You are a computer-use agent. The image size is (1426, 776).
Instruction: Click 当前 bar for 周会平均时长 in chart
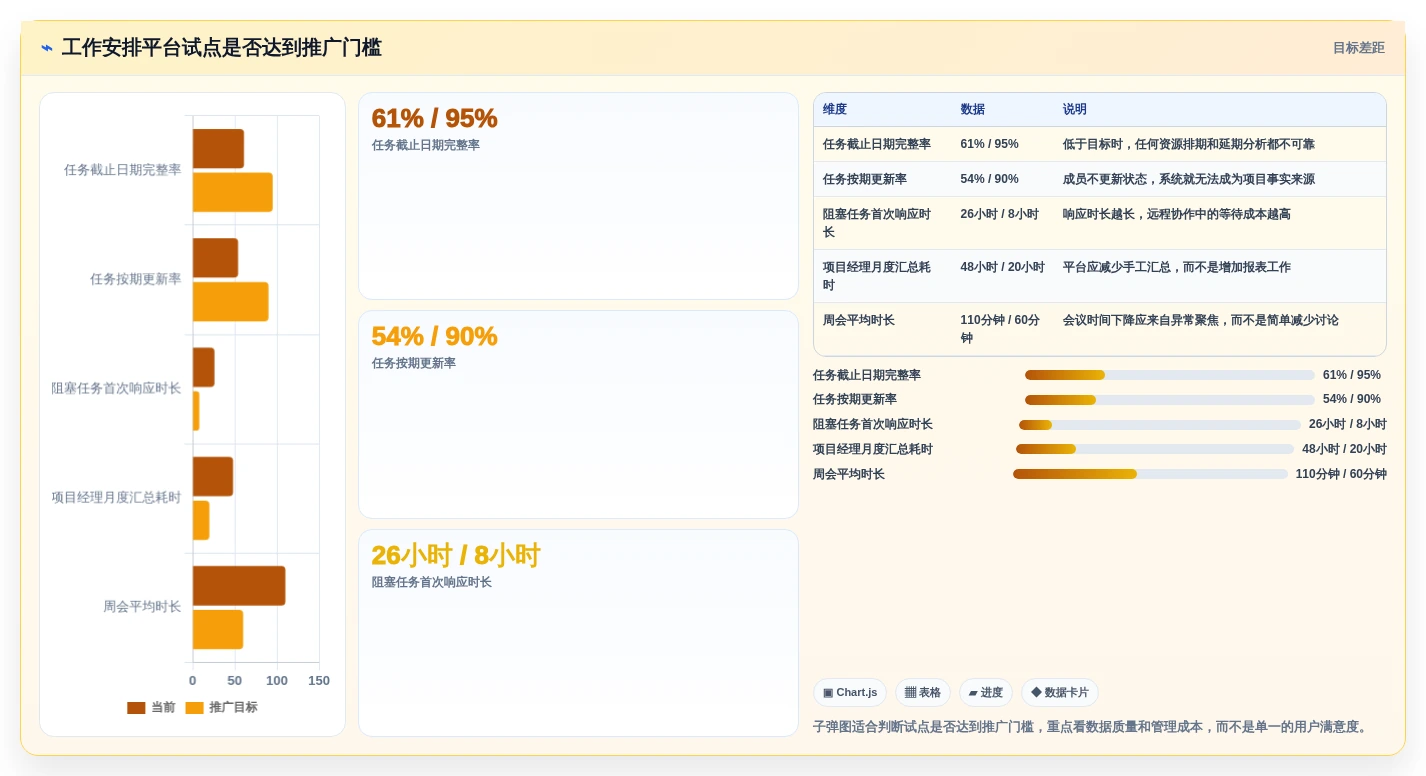click(x=239, y=586)
